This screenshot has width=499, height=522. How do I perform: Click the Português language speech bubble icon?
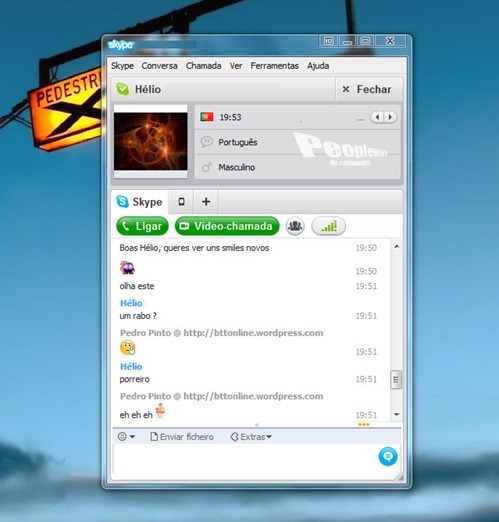(207, 142)
